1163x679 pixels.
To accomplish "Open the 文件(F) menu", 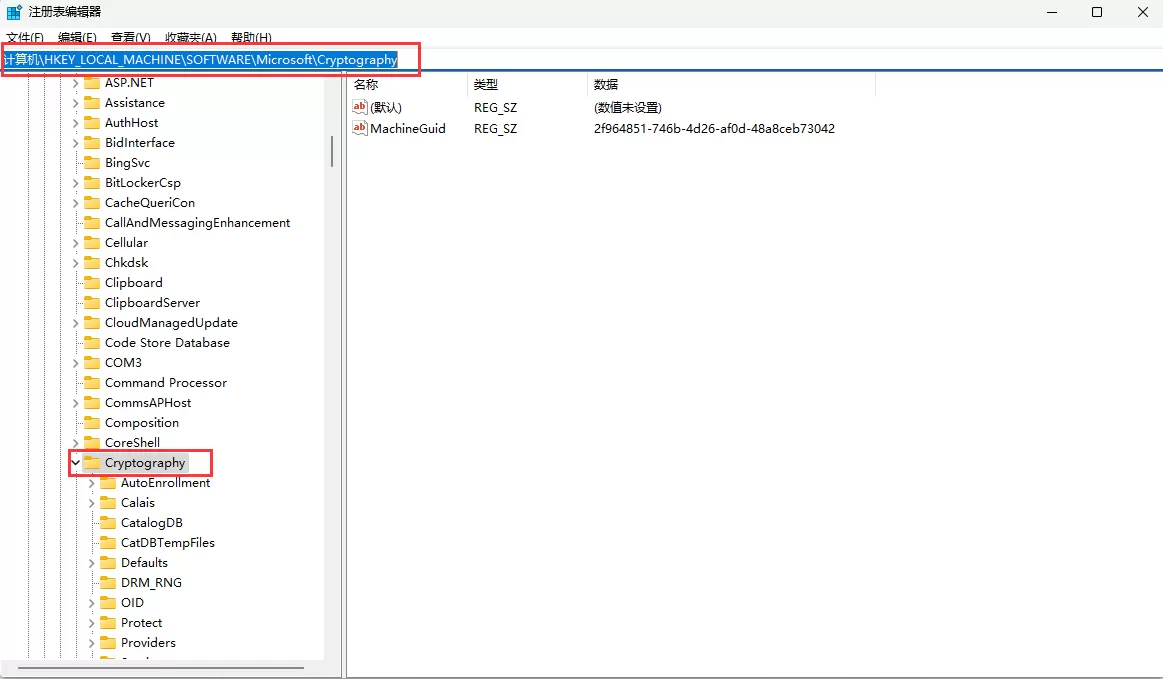I will pos(25,38).
